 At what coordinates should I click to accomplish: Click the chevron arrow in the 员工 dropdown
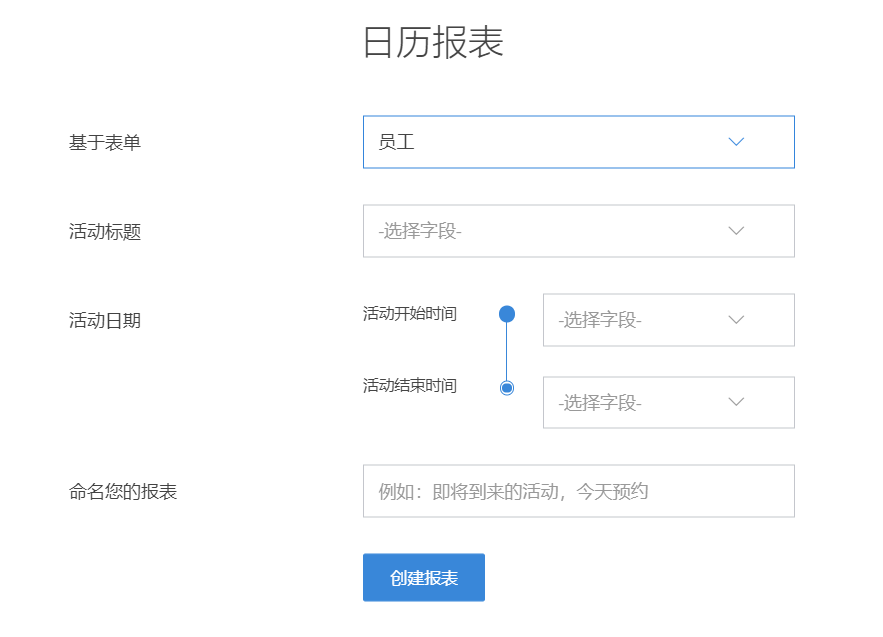(737, 142)
